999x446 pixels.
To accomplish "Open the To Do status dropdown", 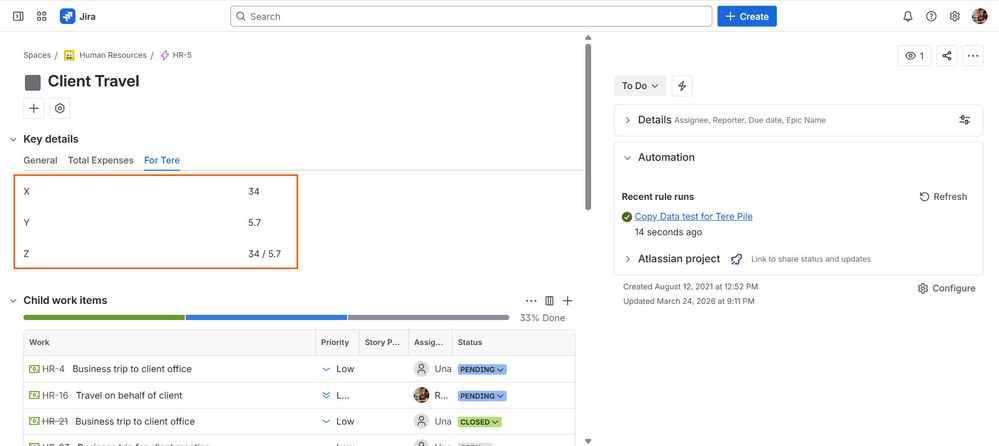I will point(640,85).
